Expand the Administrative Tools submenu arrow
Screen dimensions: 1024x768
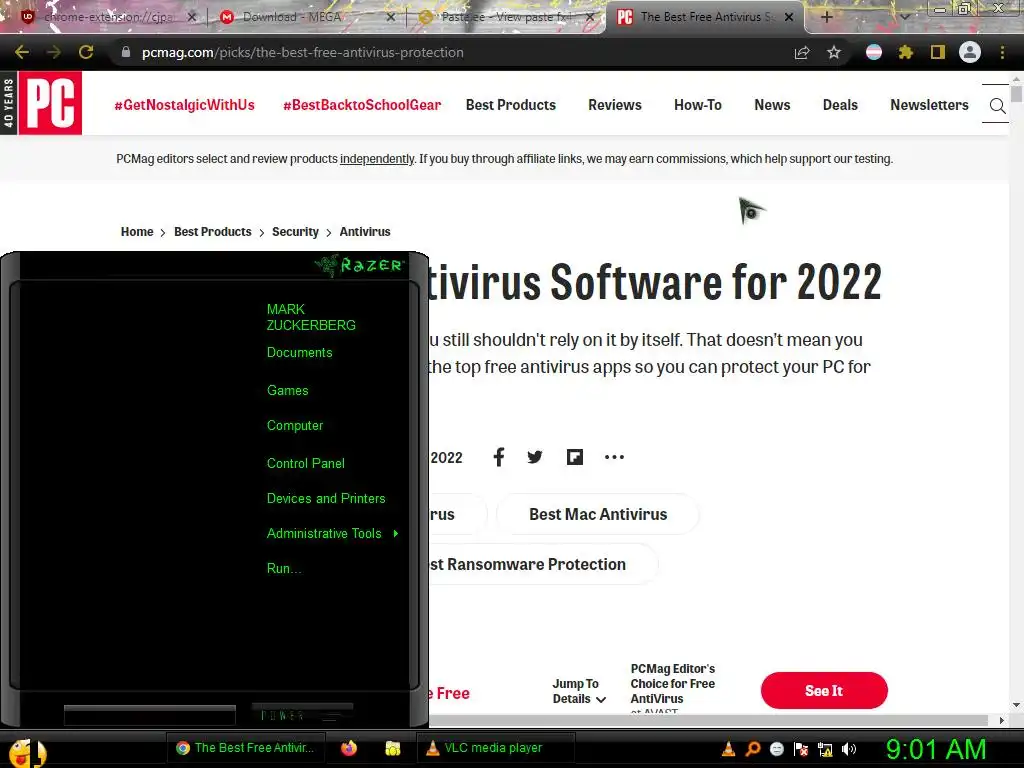[396, 534]
